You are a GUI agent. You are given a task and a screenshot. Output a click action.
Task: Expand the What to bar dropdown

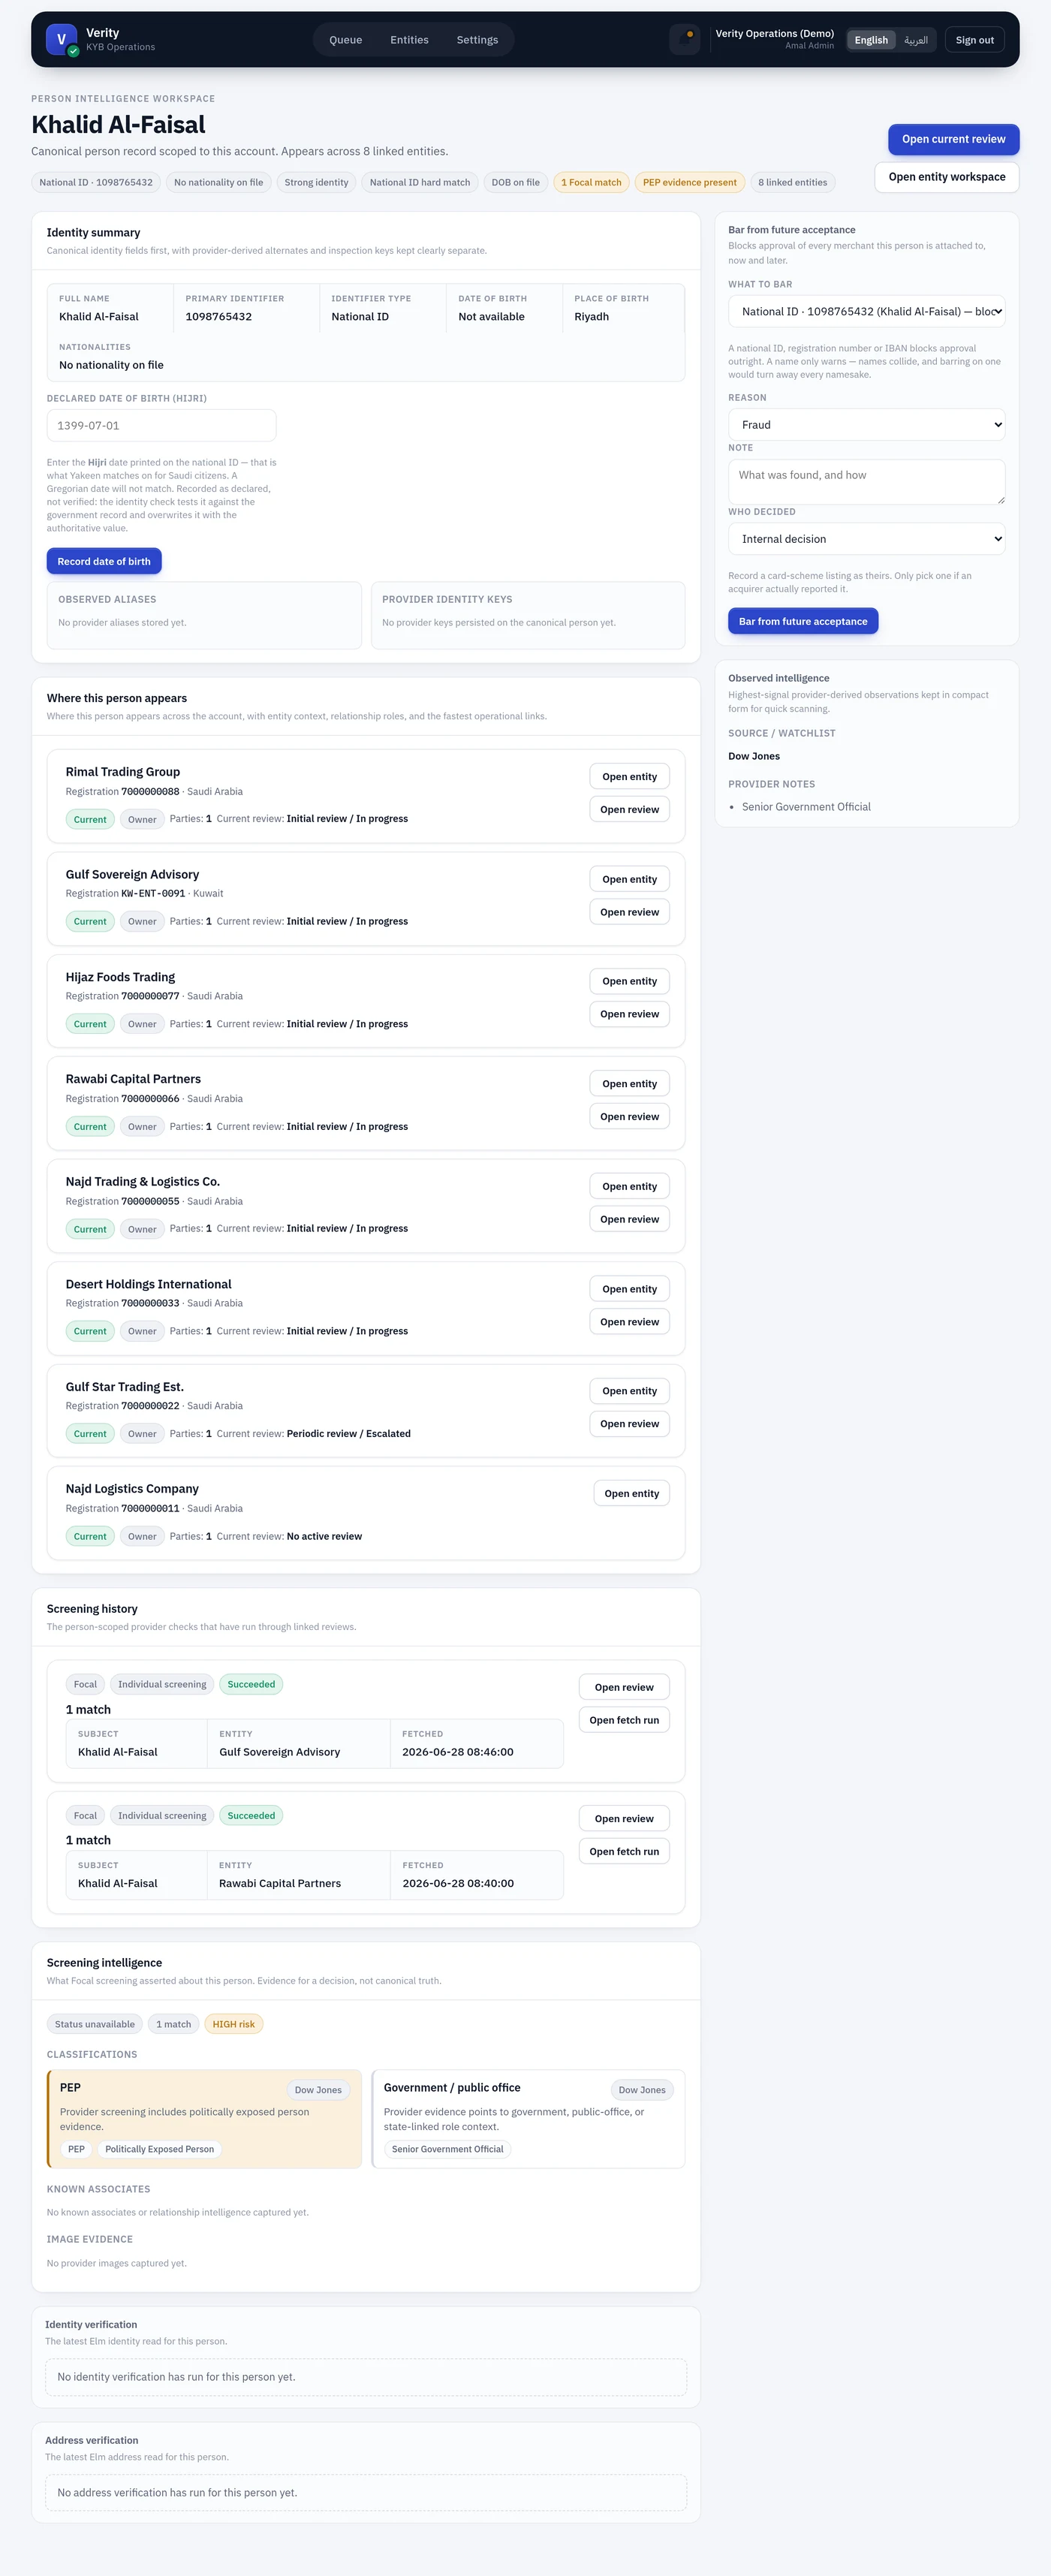pos(867,312)
